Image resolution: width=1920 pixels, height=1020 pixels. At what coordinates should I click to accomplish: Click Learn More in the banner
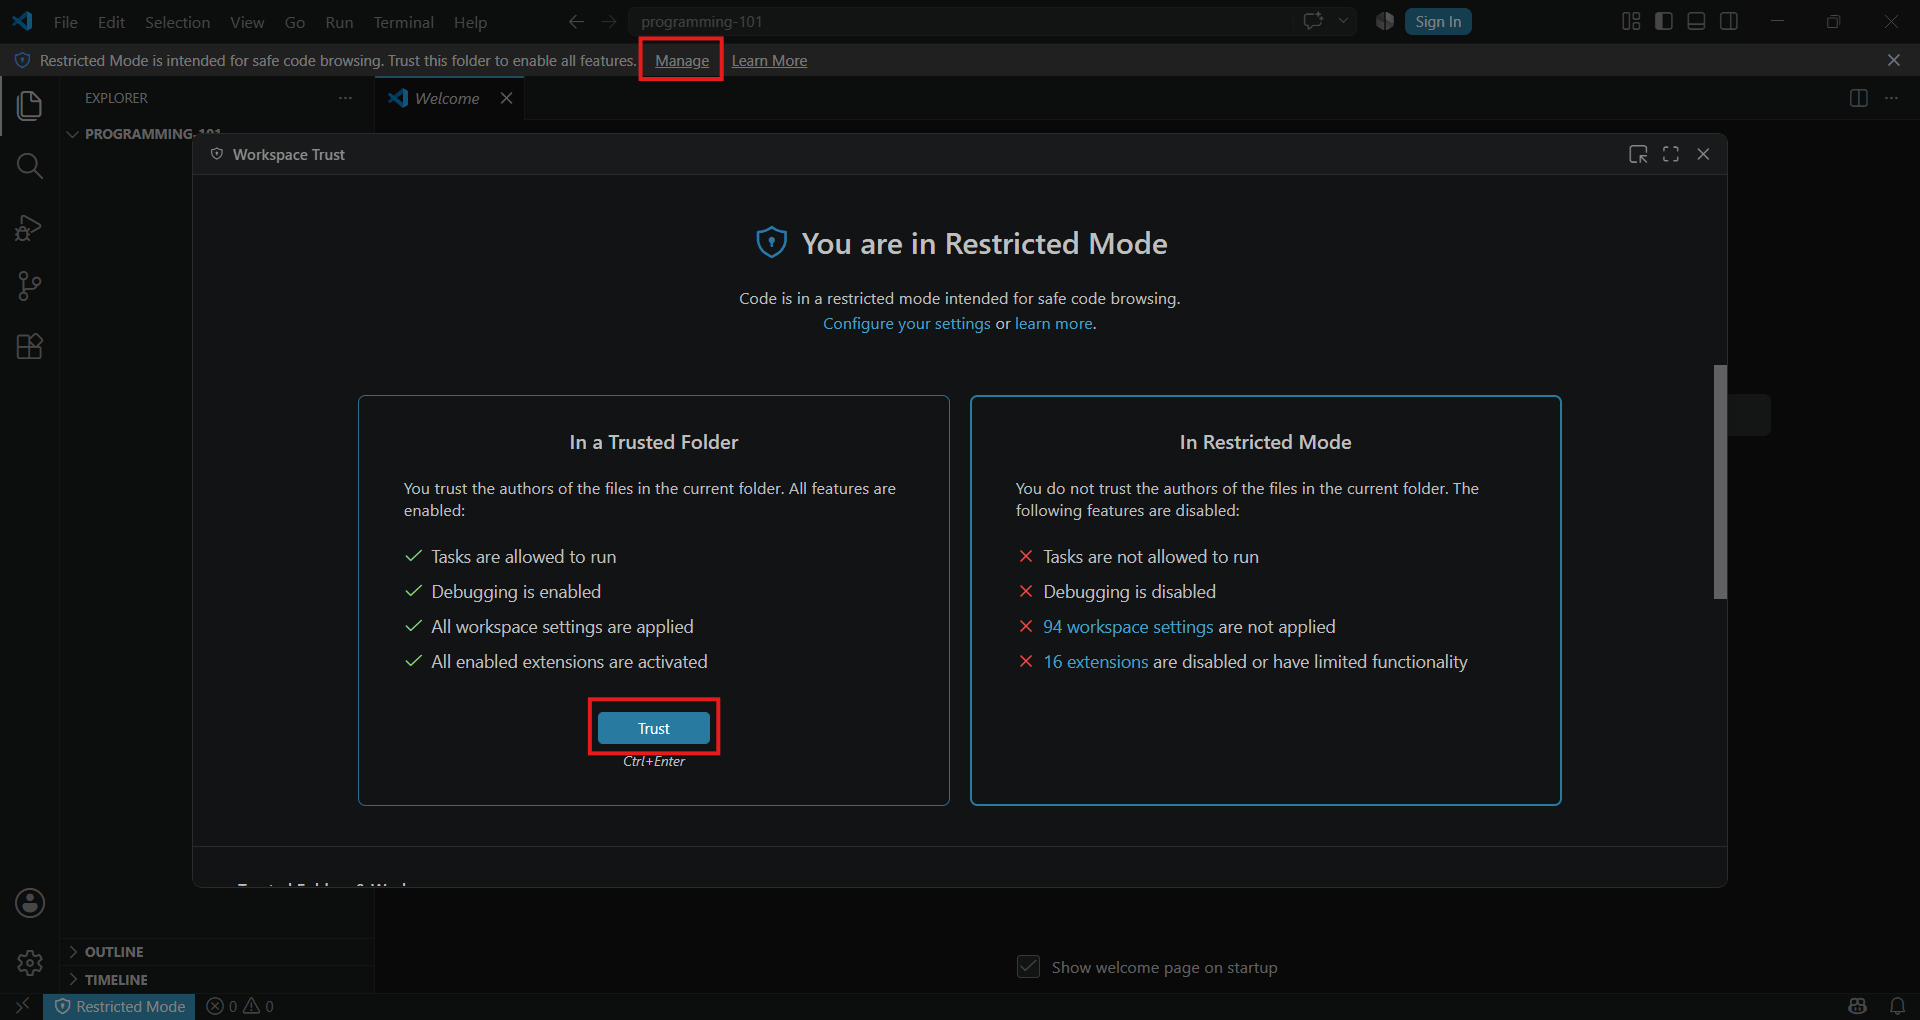769,61
